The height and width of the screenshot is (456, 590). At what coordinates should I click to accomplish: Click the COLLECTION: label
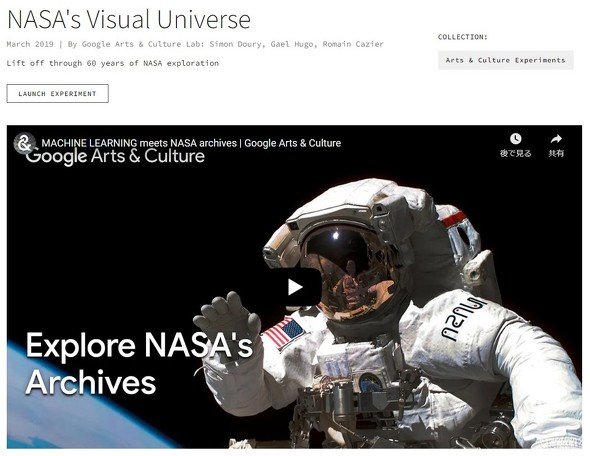(x=462, y=37)
